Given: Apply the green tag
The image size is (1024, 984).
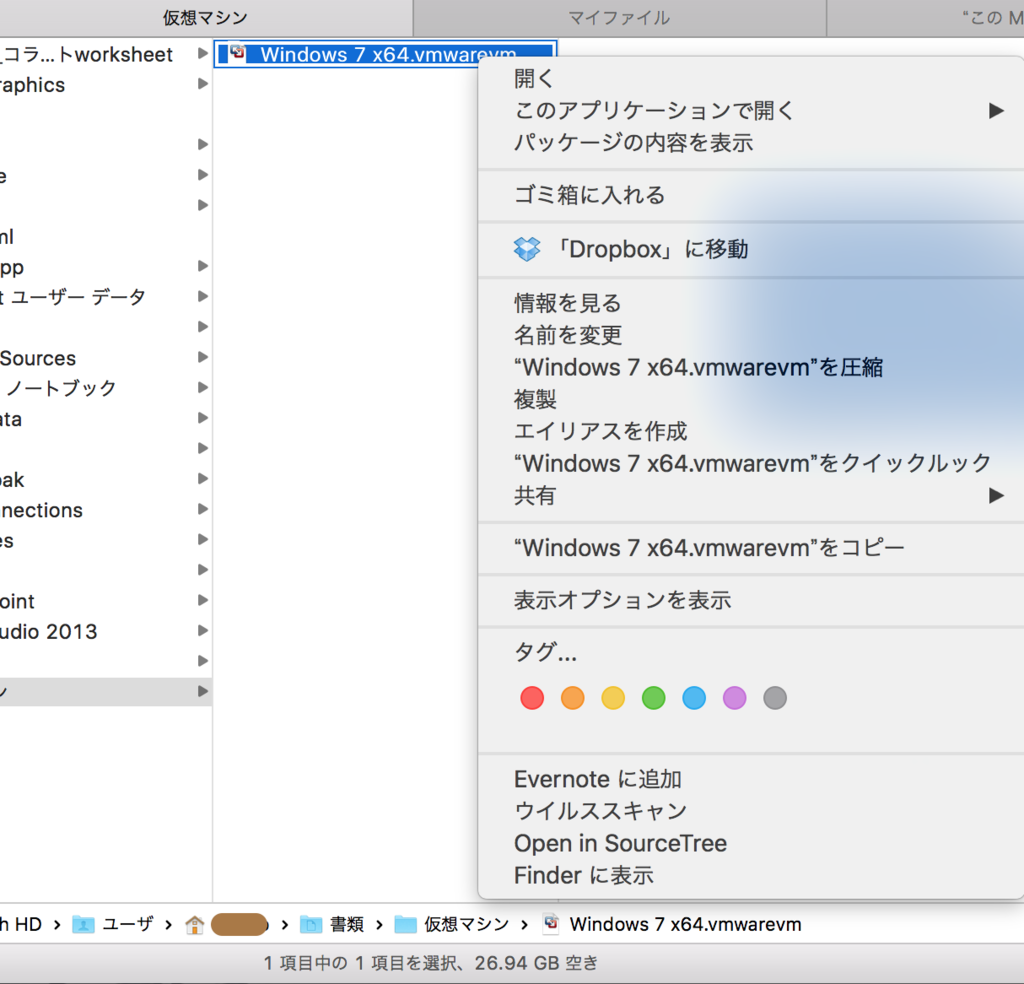Looking at the screenshot, I should 654,698.
